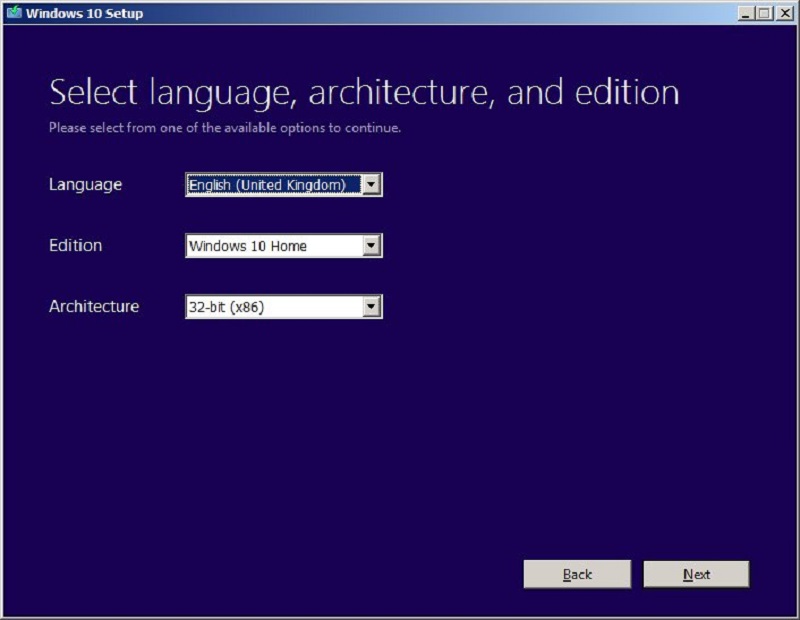Click the Windows 10 Setup title bar icon
This screenshot has width=800, height=620.
click(x=14, y=12)
